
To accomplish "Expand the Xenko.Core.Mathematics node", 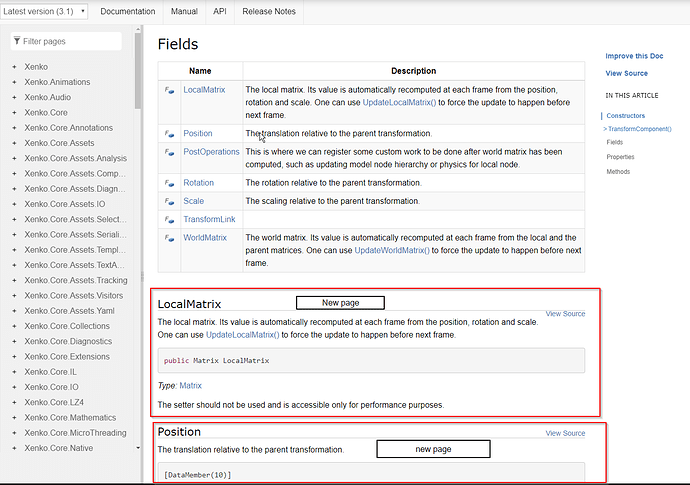I will click(14, 418).
